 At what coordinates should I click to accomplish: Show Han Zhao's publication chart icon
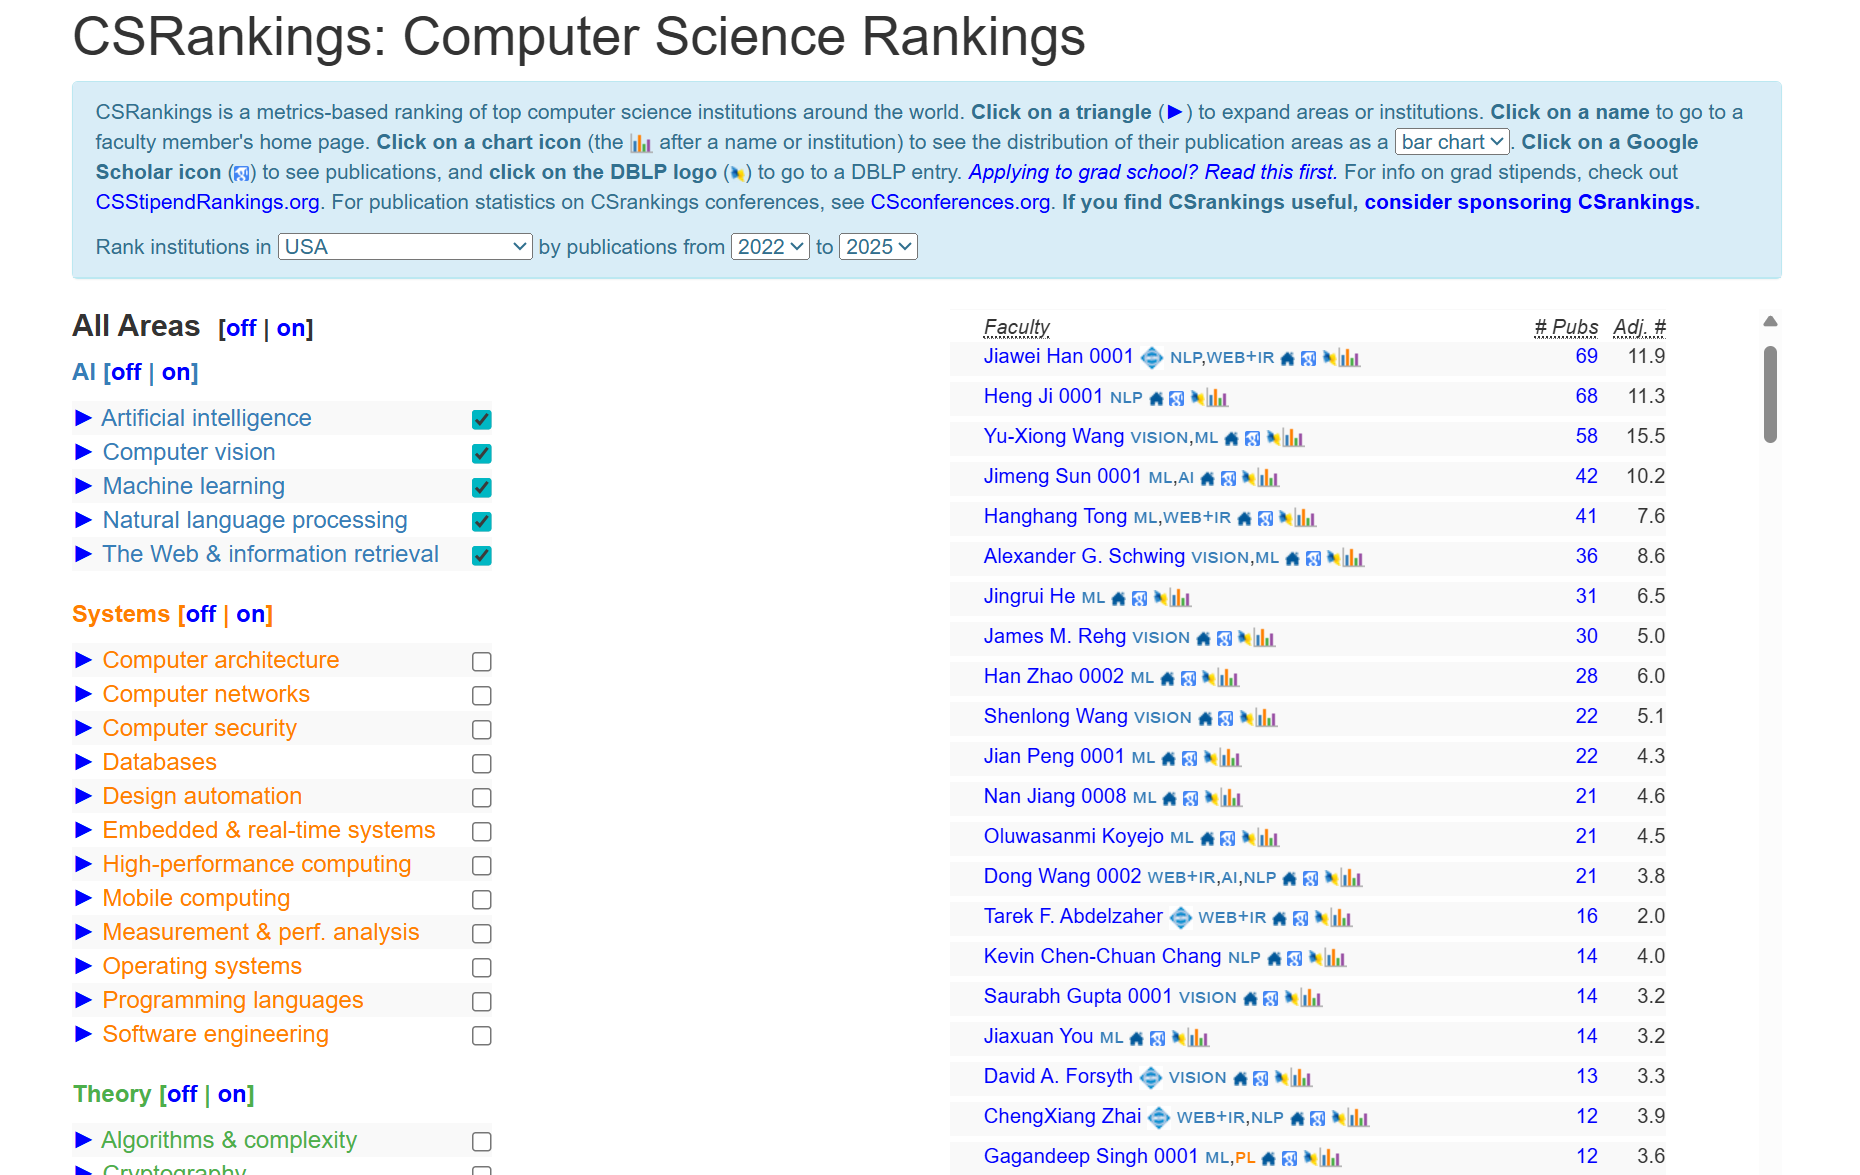[x=1229, y=678]
